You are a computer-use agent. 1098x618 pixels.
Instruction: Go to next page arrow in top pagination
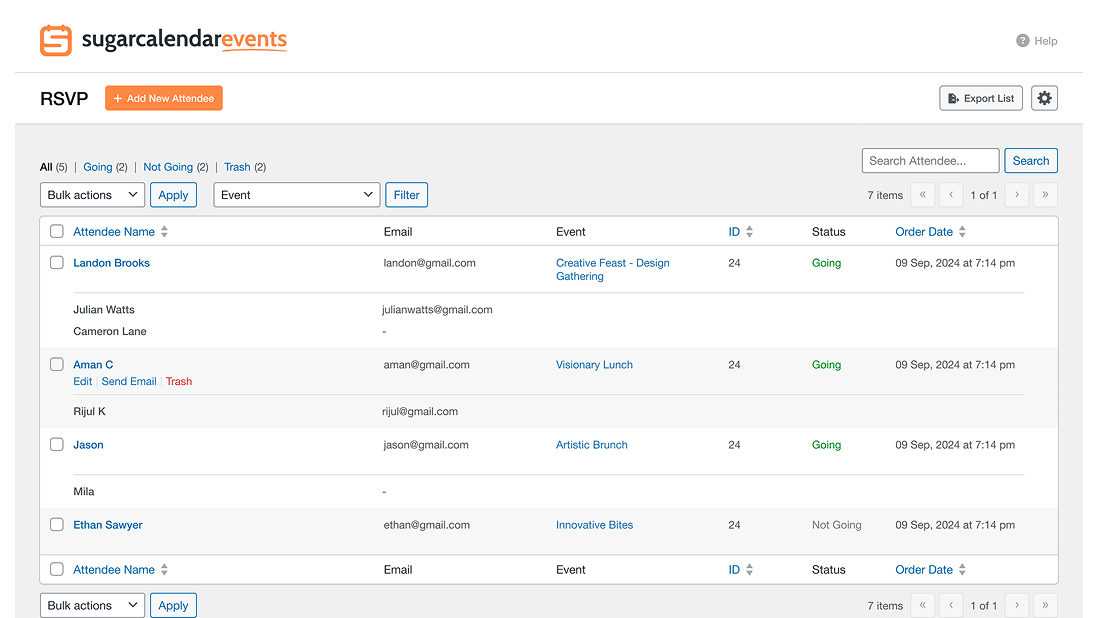pyautogui.click(x=1017, y=195)
